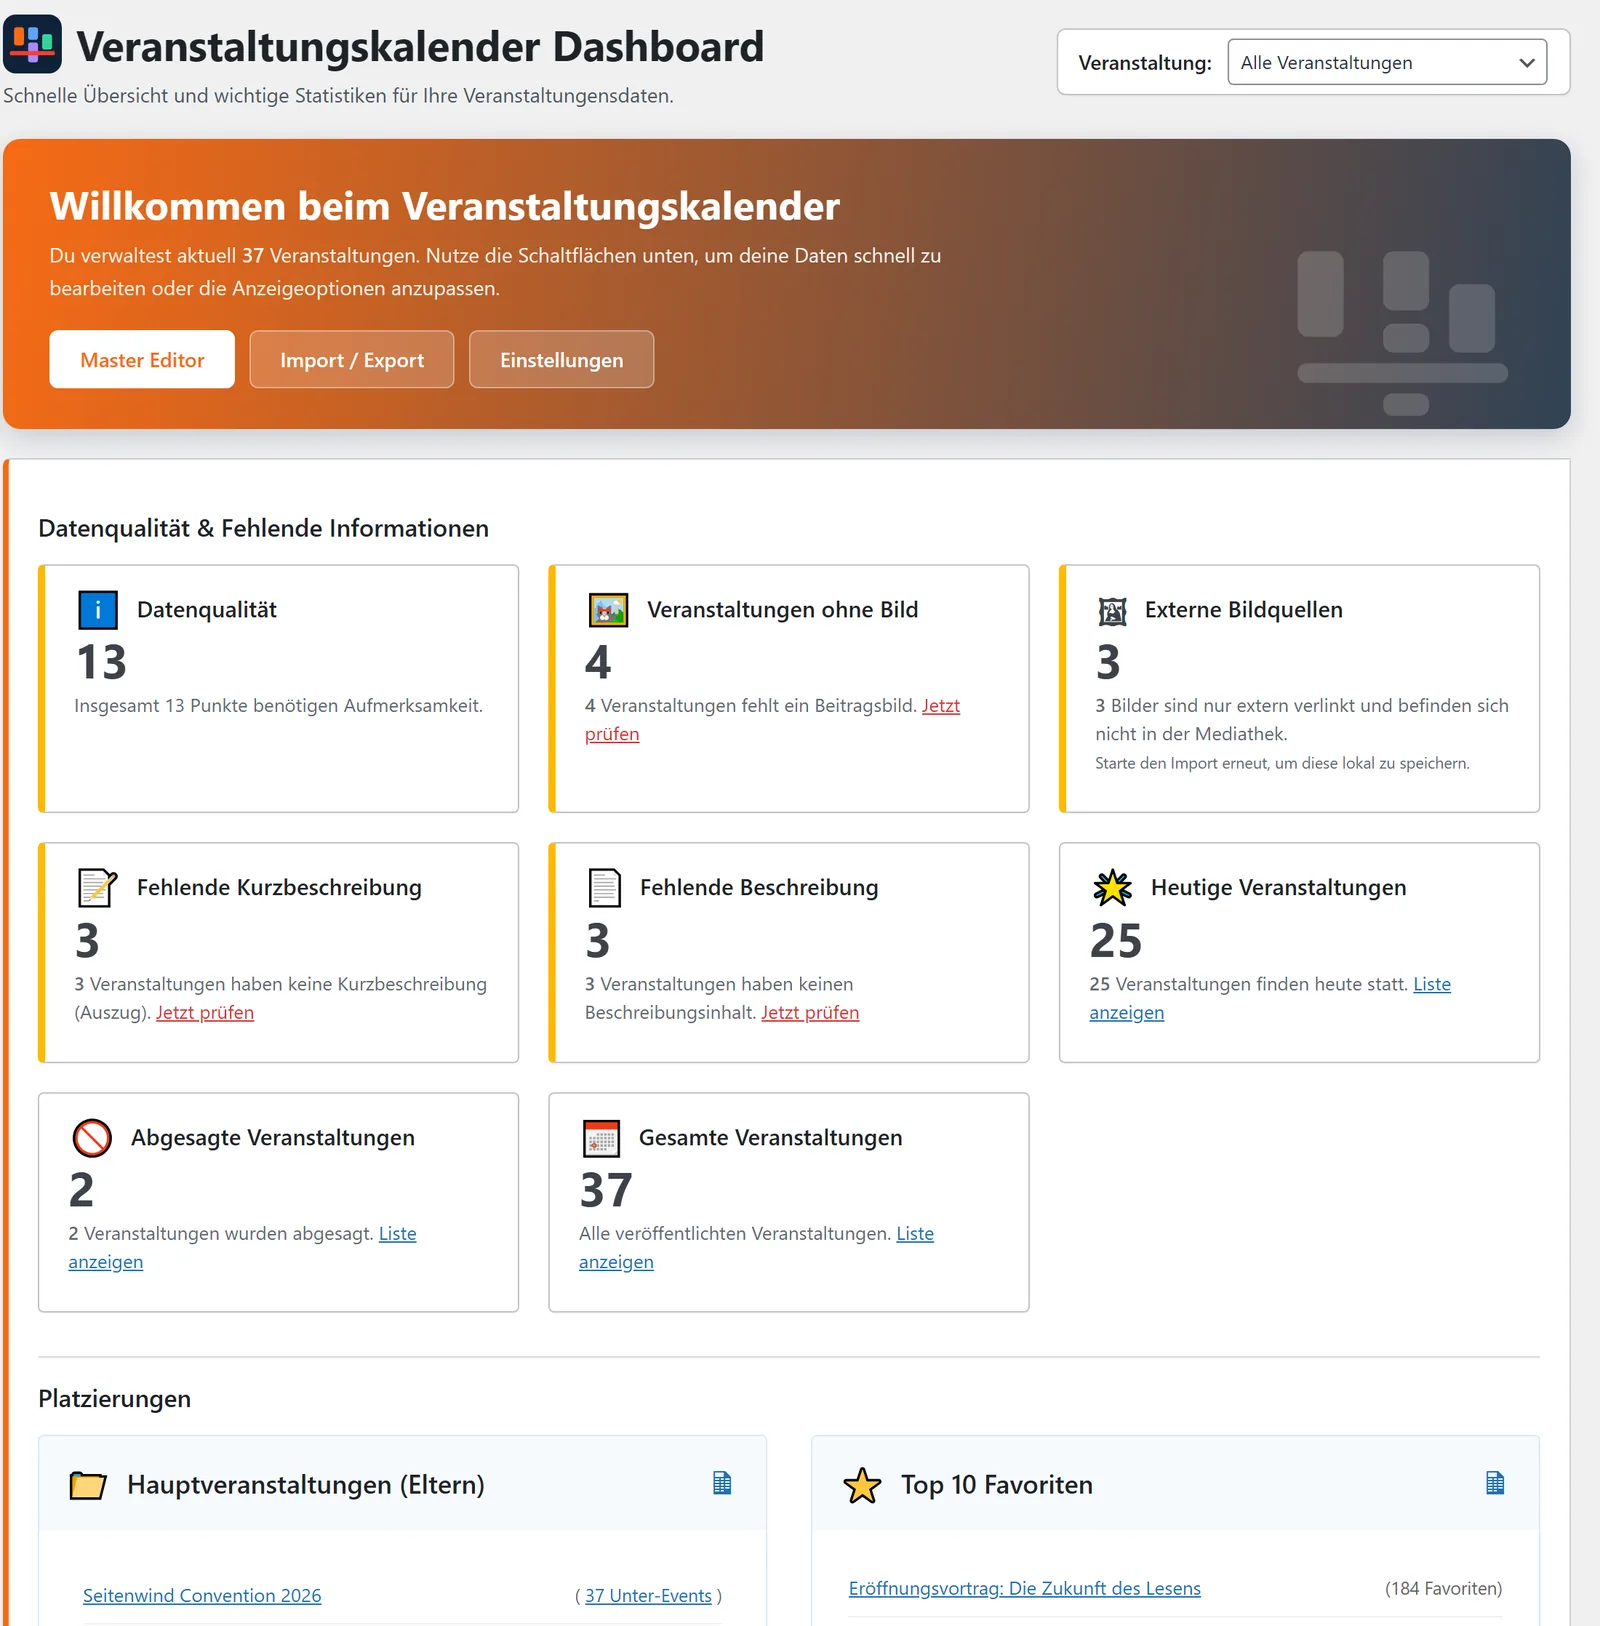Open the Alle Veranstaltungen dropdown

pos(1387,62)
